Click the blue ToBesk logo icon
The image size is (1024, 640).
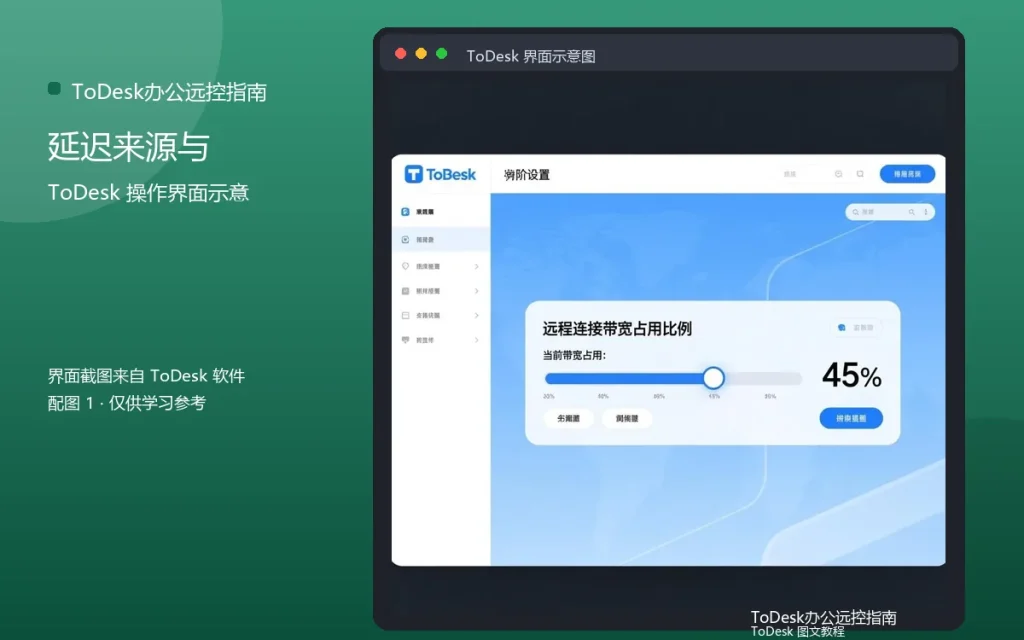point(413,174)
